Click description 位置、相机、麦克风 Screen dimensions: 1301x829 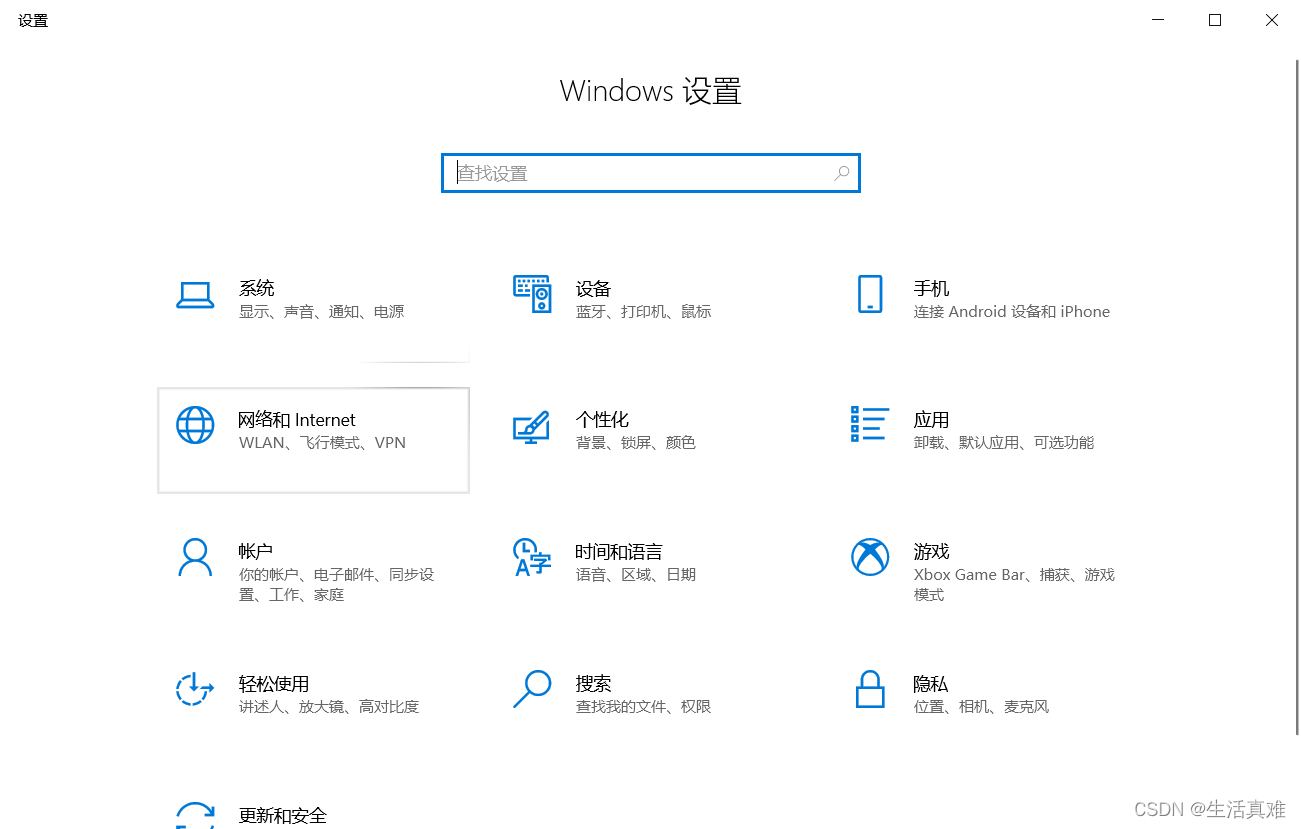981,706
